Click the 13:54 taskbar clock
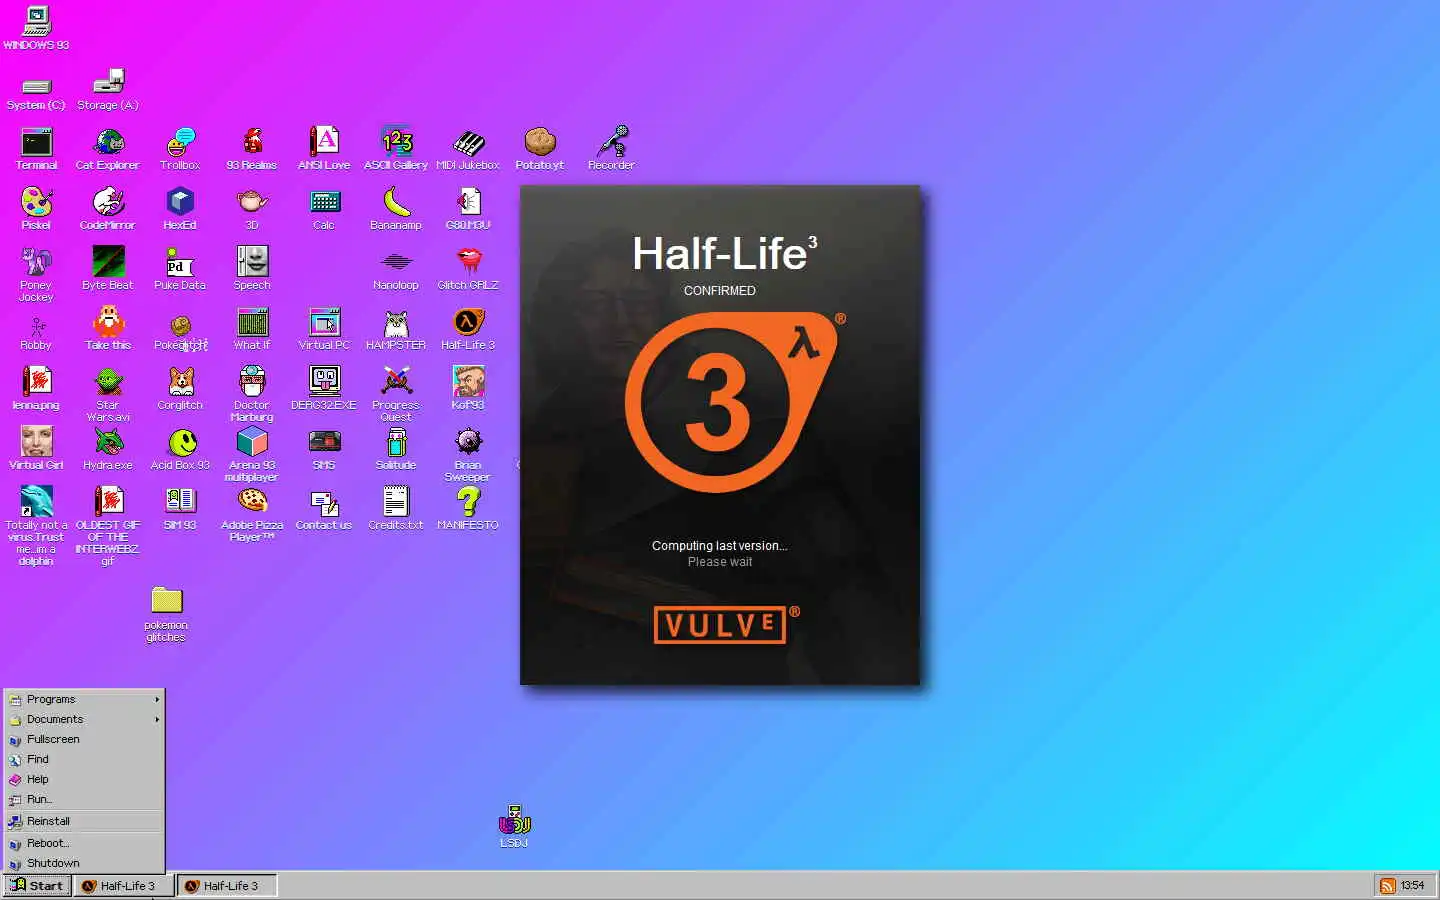The width and height of the screenshot is (1440, 900). coord(1412,886)
